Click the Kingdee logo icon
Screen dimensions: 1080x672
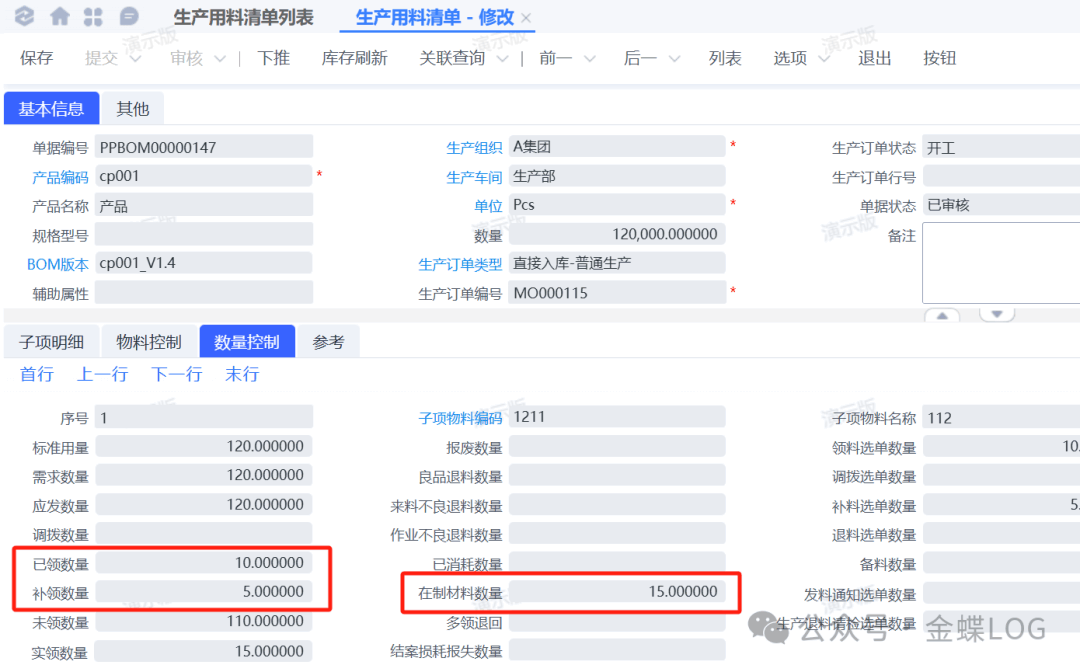pyautogui.click(x=25, y=17)
